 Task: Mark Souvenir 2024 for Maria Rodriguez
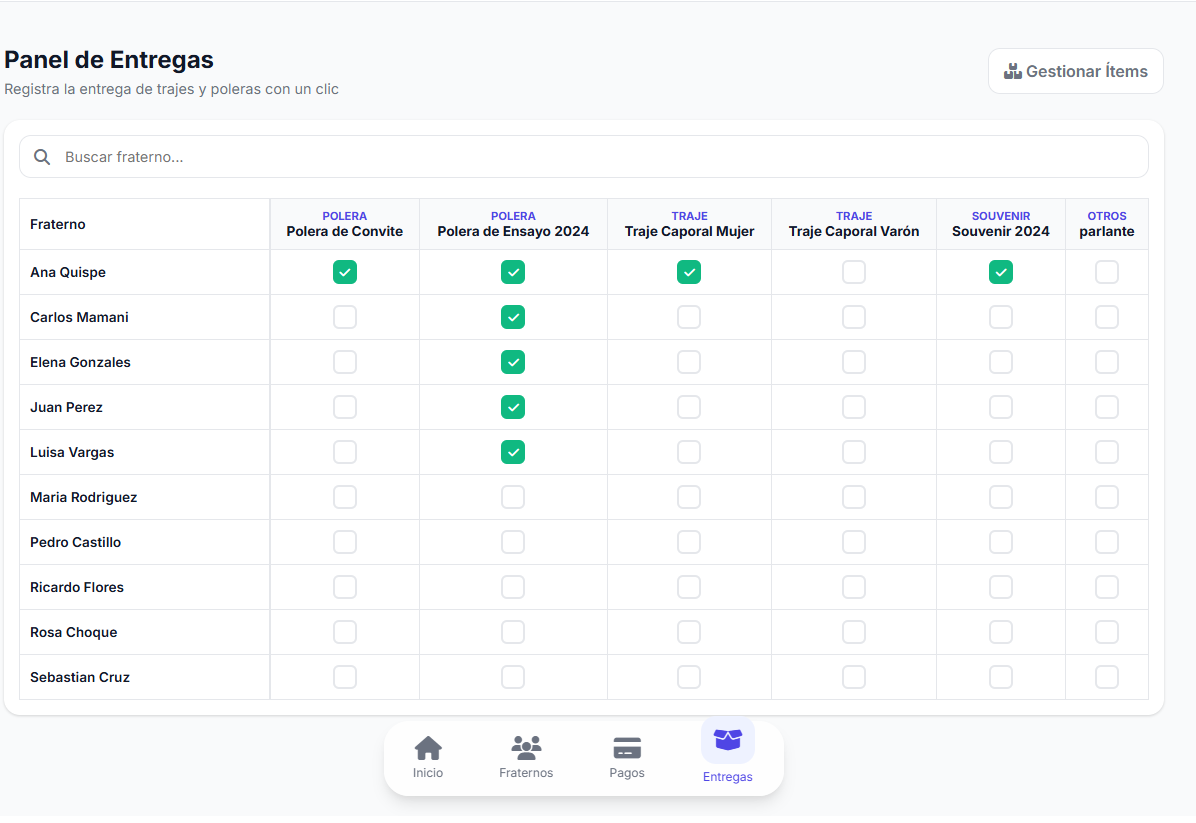(x=1001, y=497)
